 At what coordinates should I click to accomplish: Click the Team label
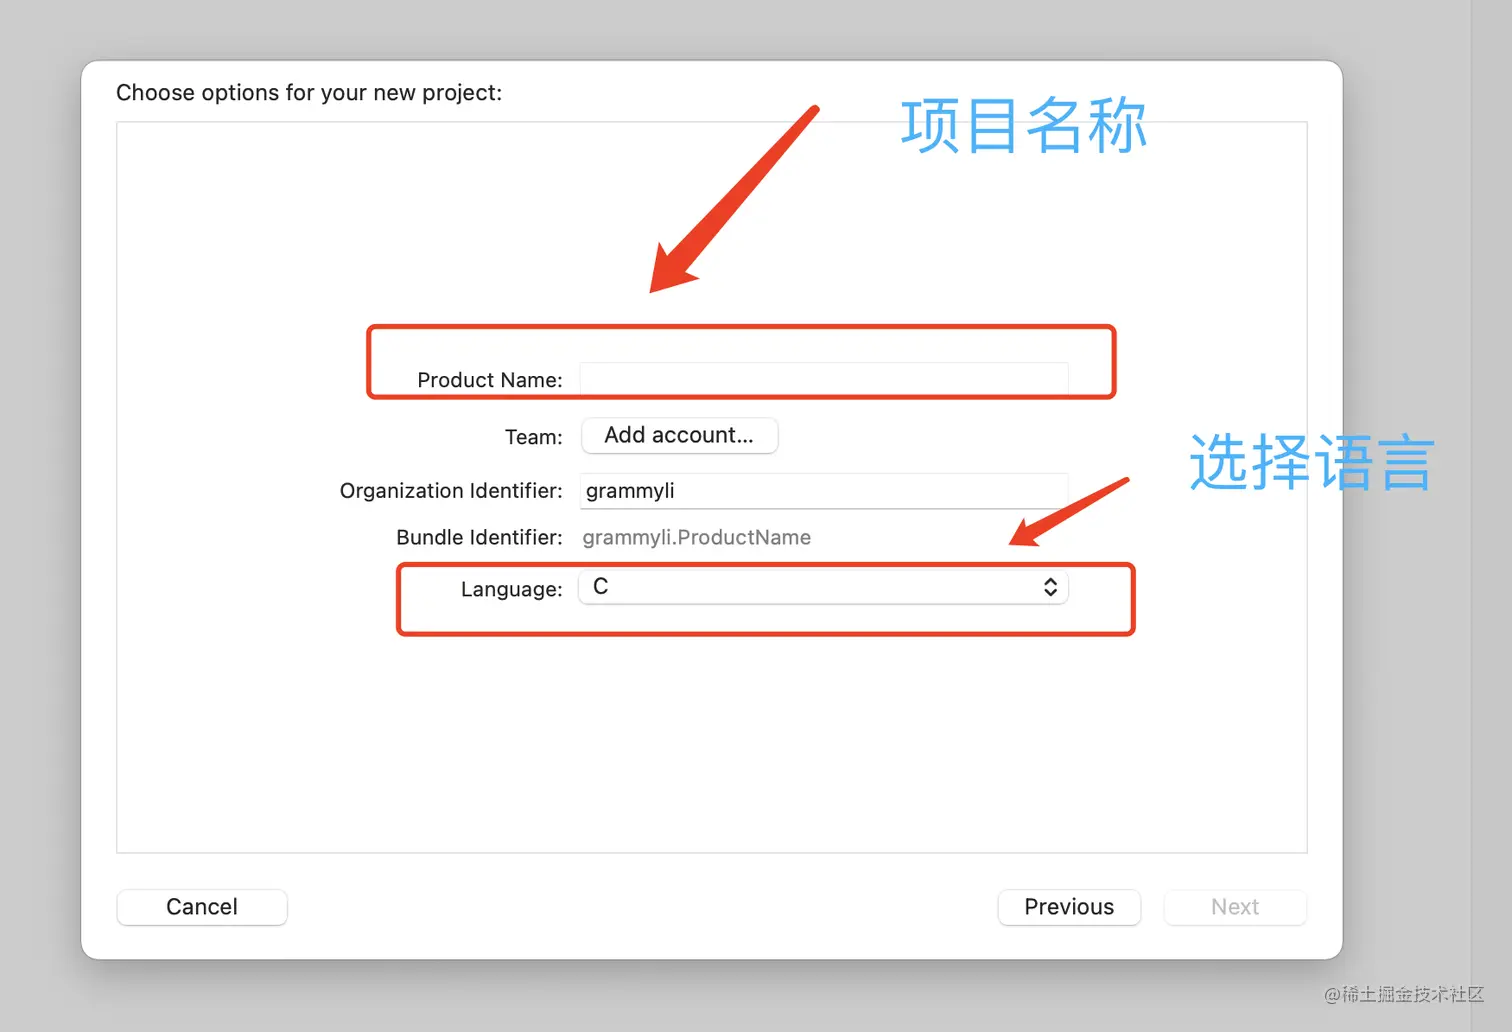pos(533,437)
